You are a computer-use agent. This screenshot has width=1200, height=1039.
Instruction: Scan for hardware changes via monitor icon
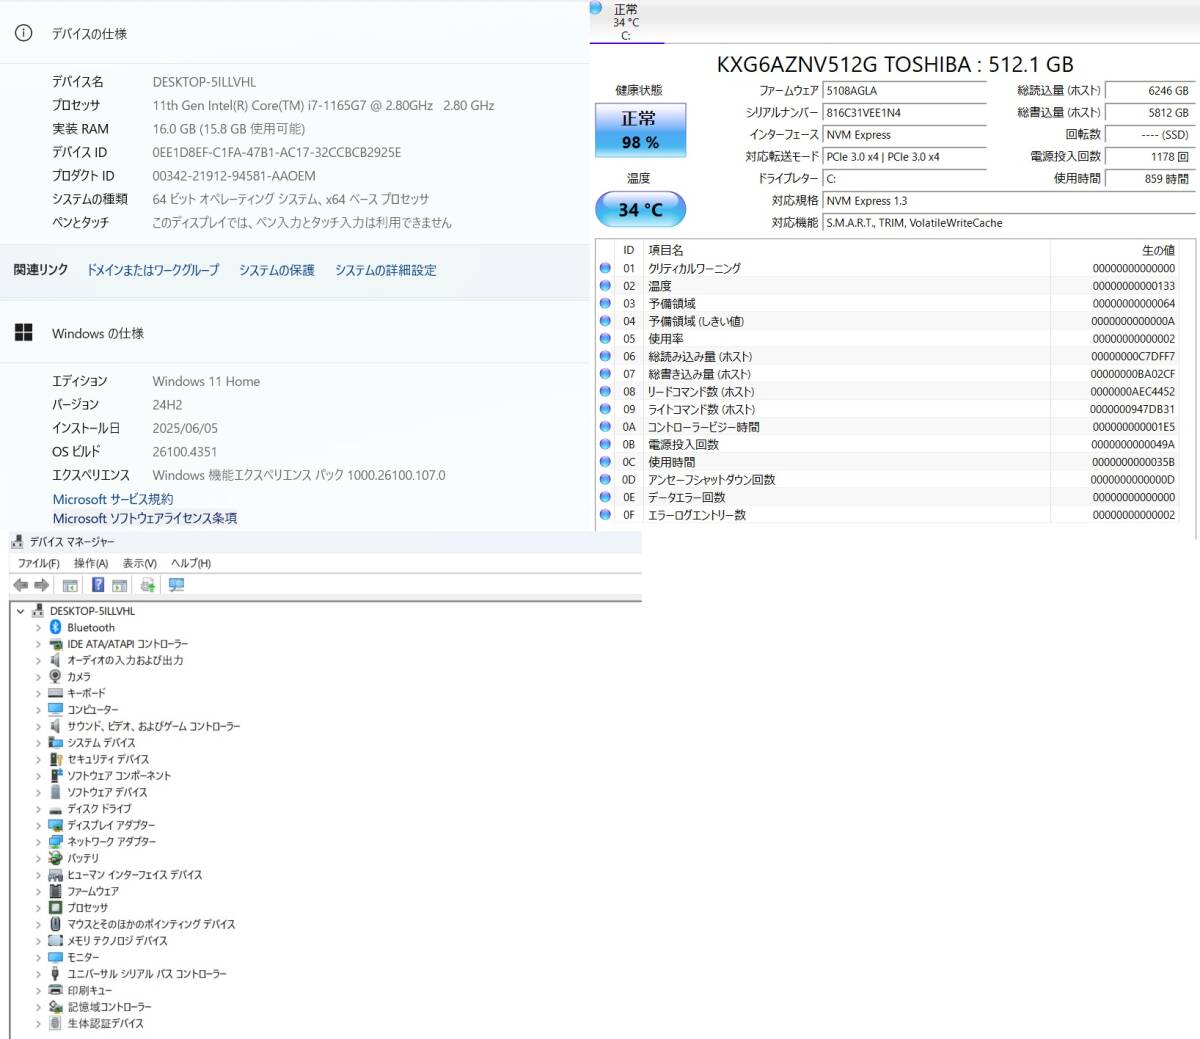pyautogui.click(x=176, y=585)
